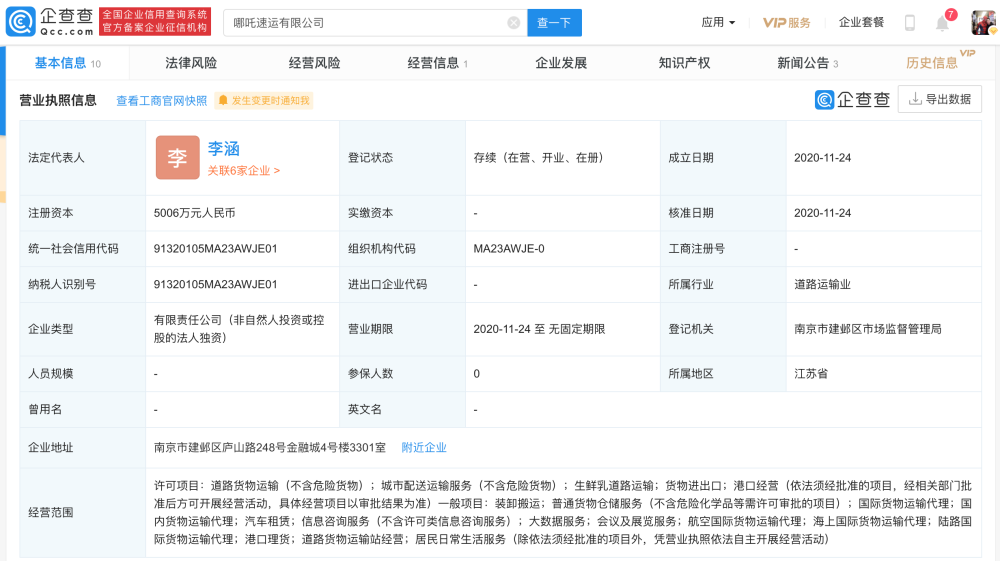This screenshot has width=1000, height=561.
Task: Select business term 2020-11-24 至 无固定期限
Action: click(x=540, y=329)
